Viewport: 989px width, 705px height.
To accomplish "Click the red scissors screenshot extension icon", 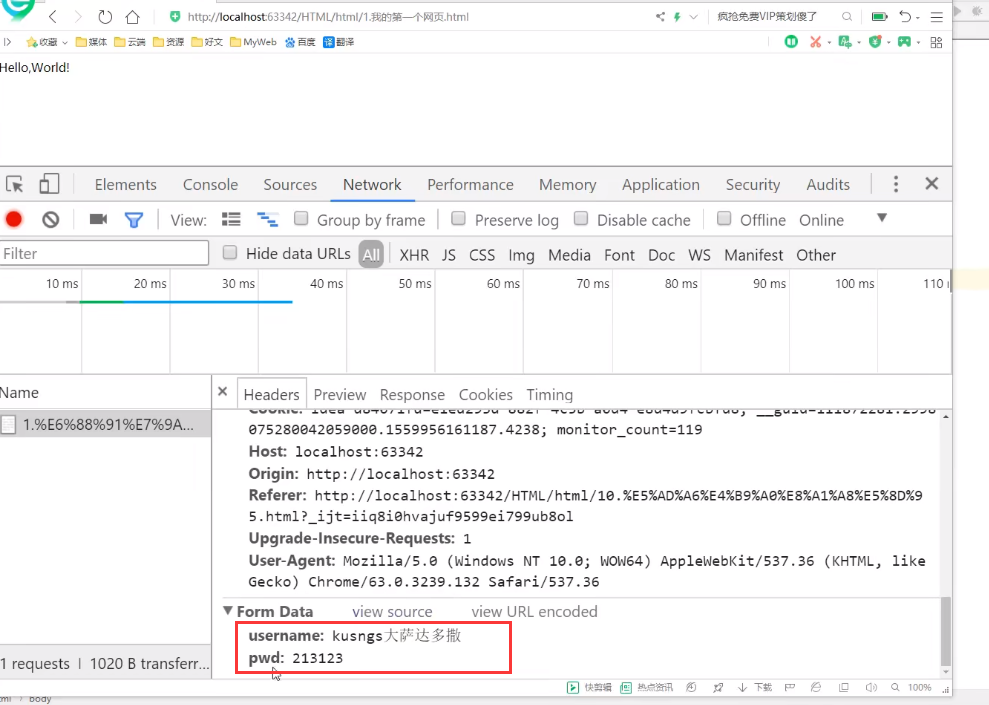I will (x=816, y=42).
